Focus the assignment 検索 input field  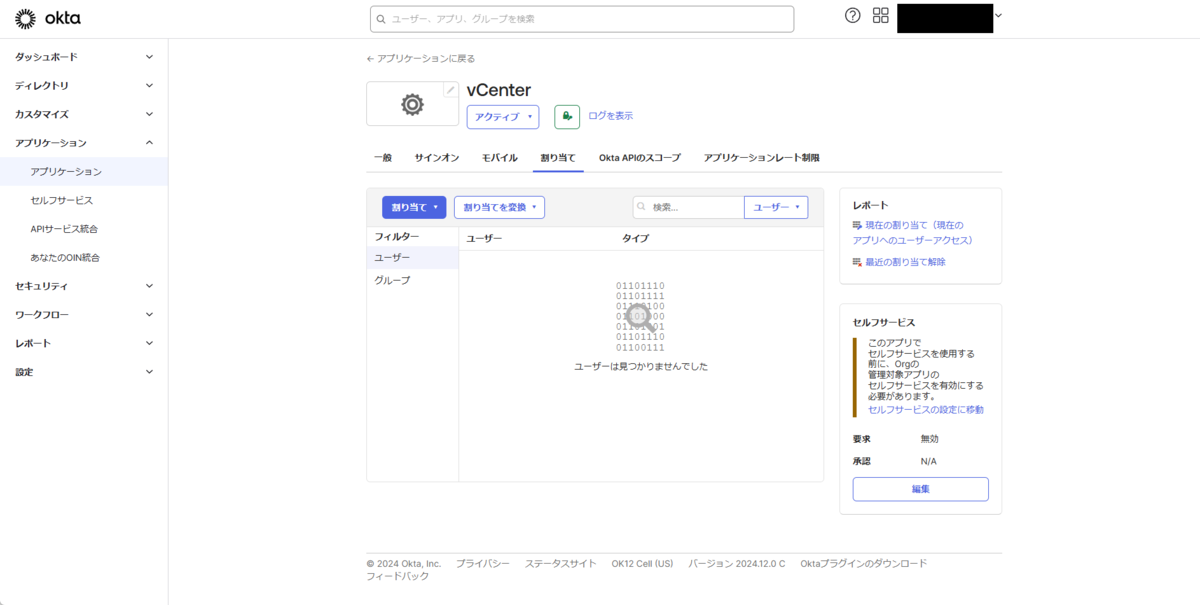[x=689, y=207]
